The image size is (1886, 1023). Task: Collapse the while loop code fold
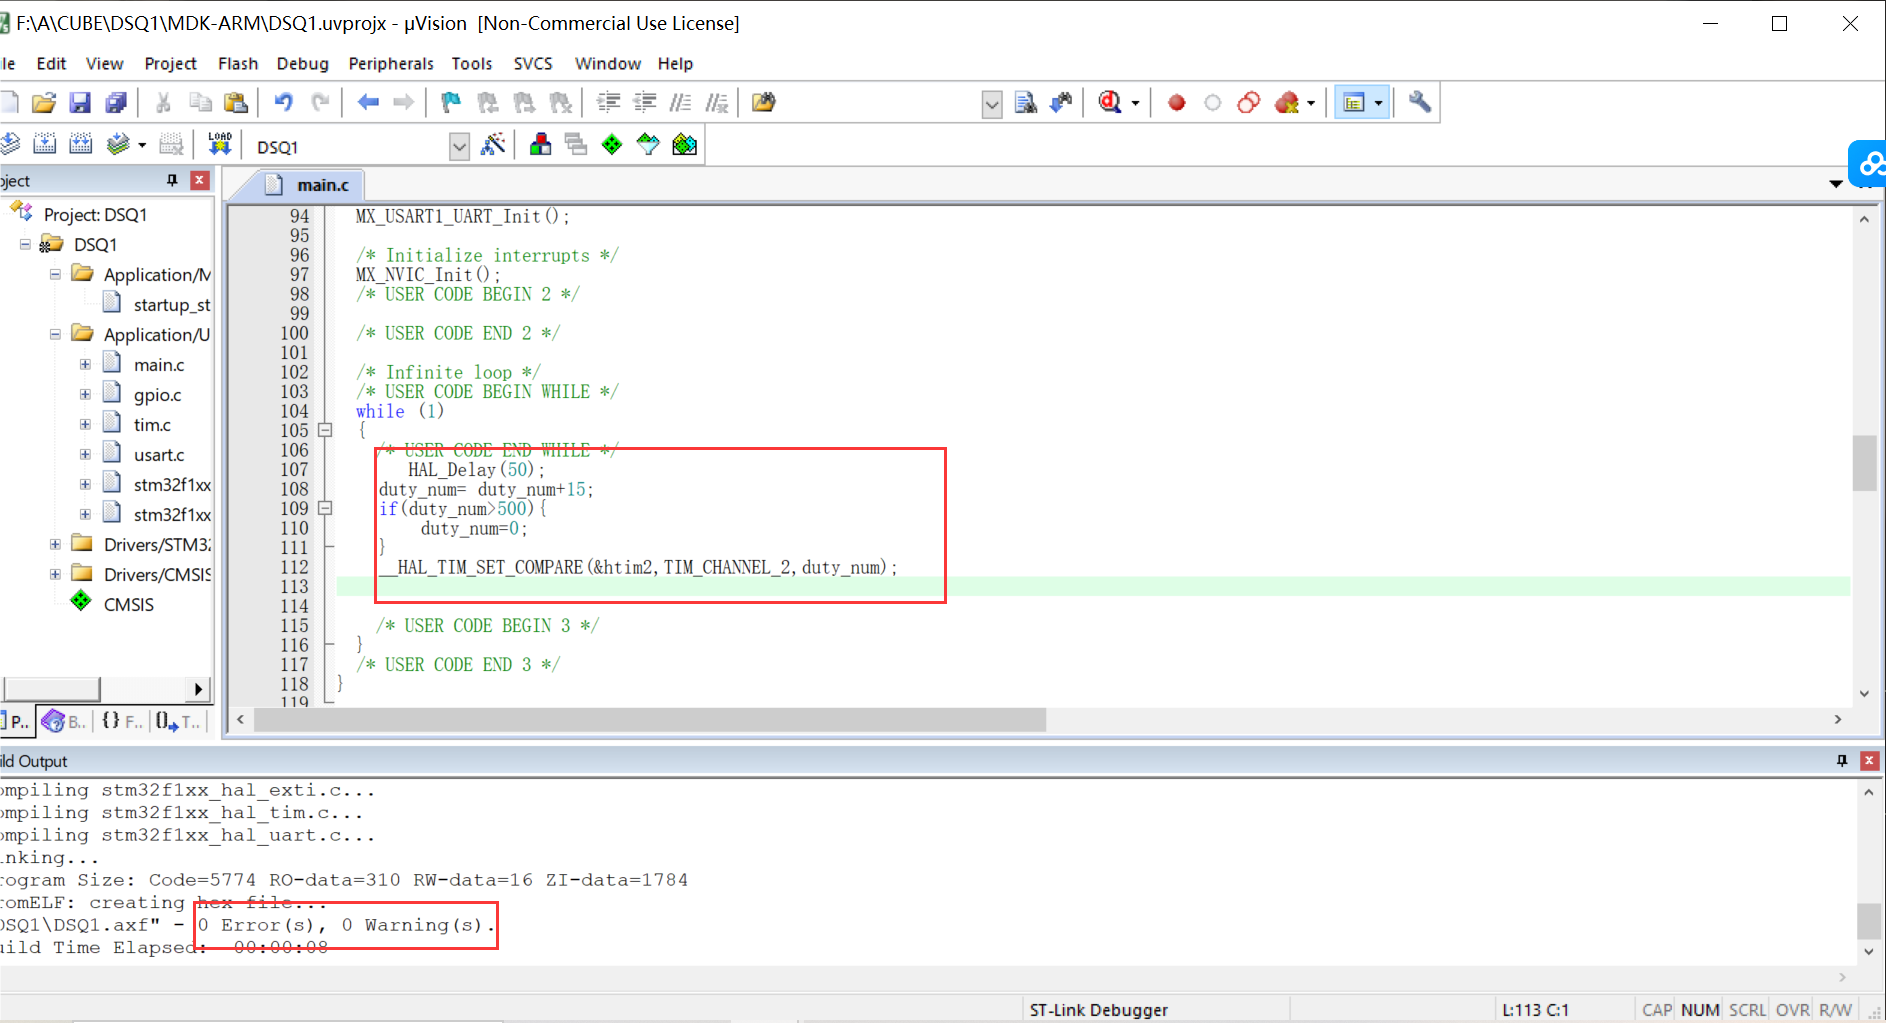[x=325, y=430]
